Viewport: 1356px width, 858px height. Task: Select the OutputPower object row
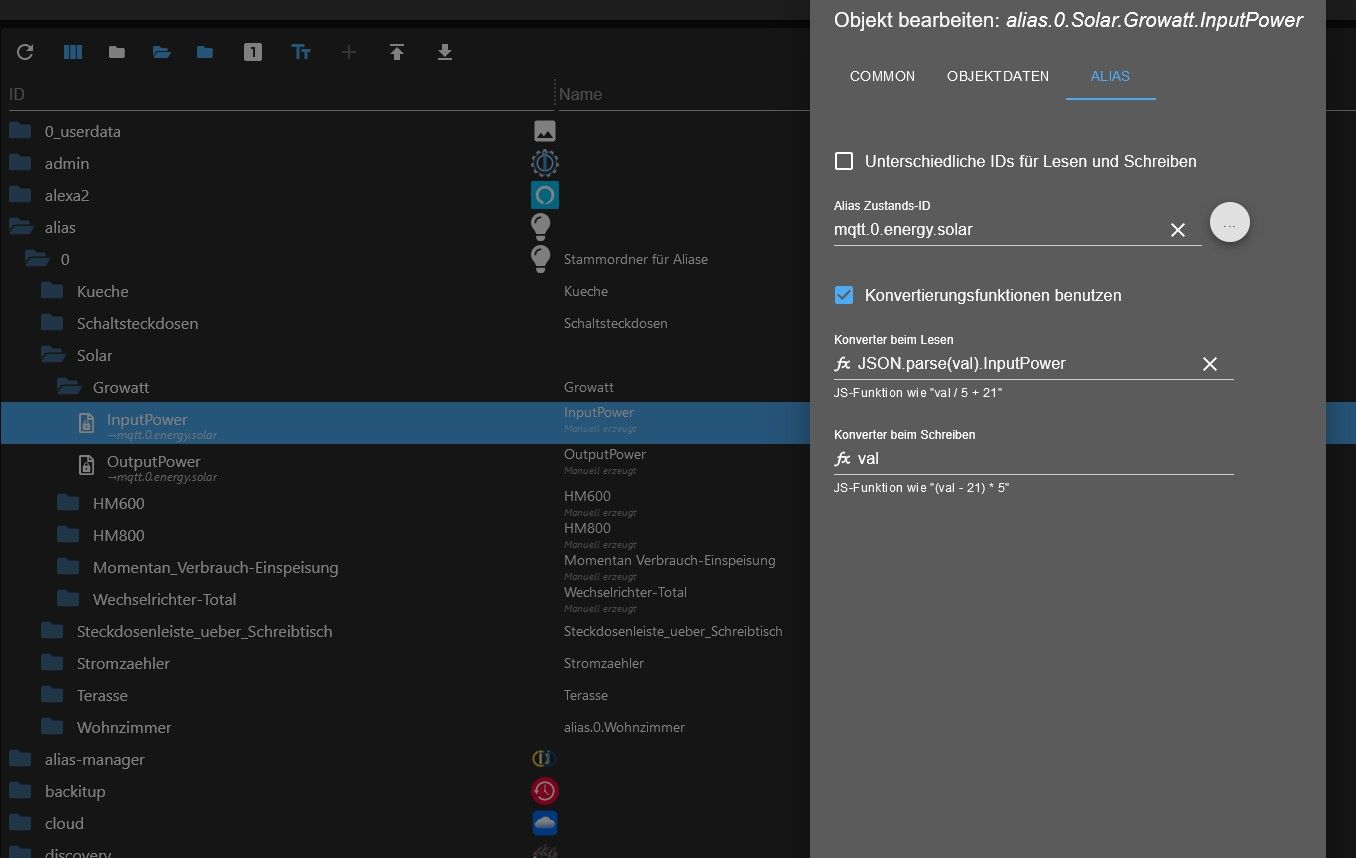tap(153, 462)
